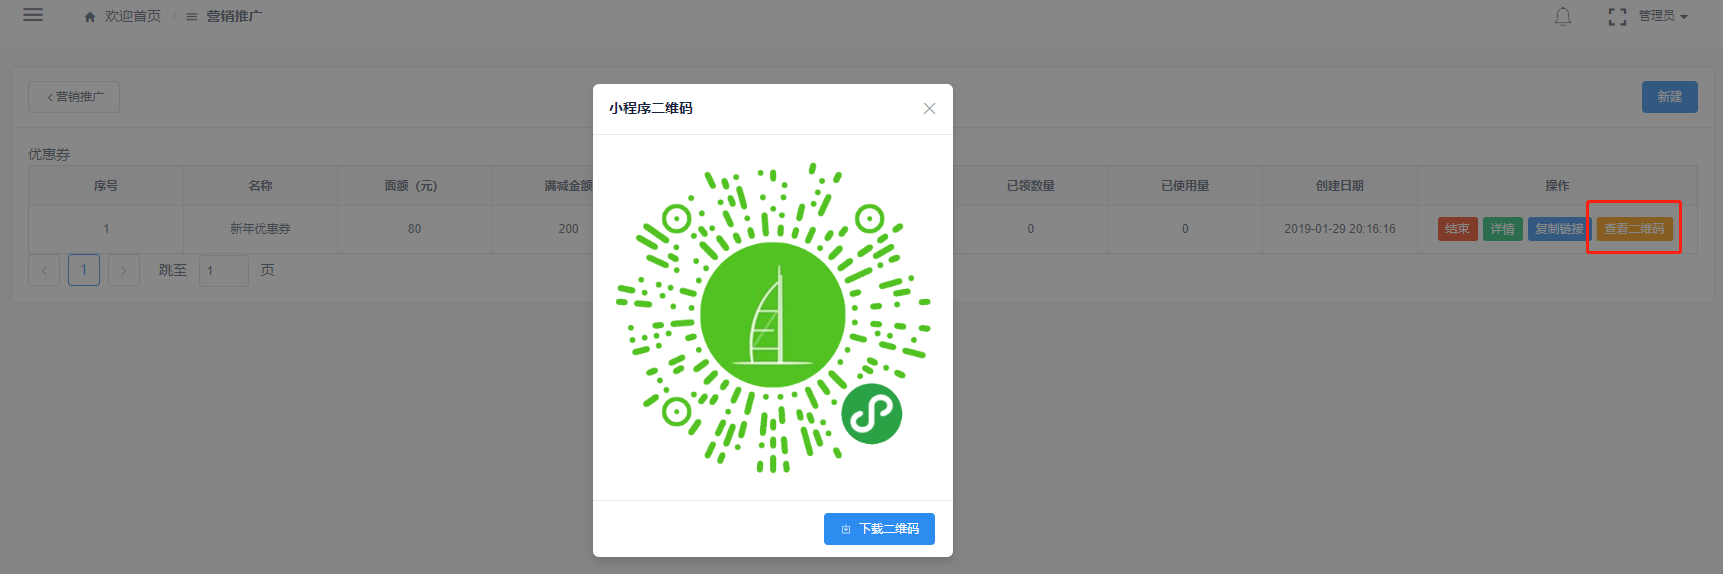1723x574 pixels.
Task: Toggle fullscreen mode icon
Action: [1617, 17]
